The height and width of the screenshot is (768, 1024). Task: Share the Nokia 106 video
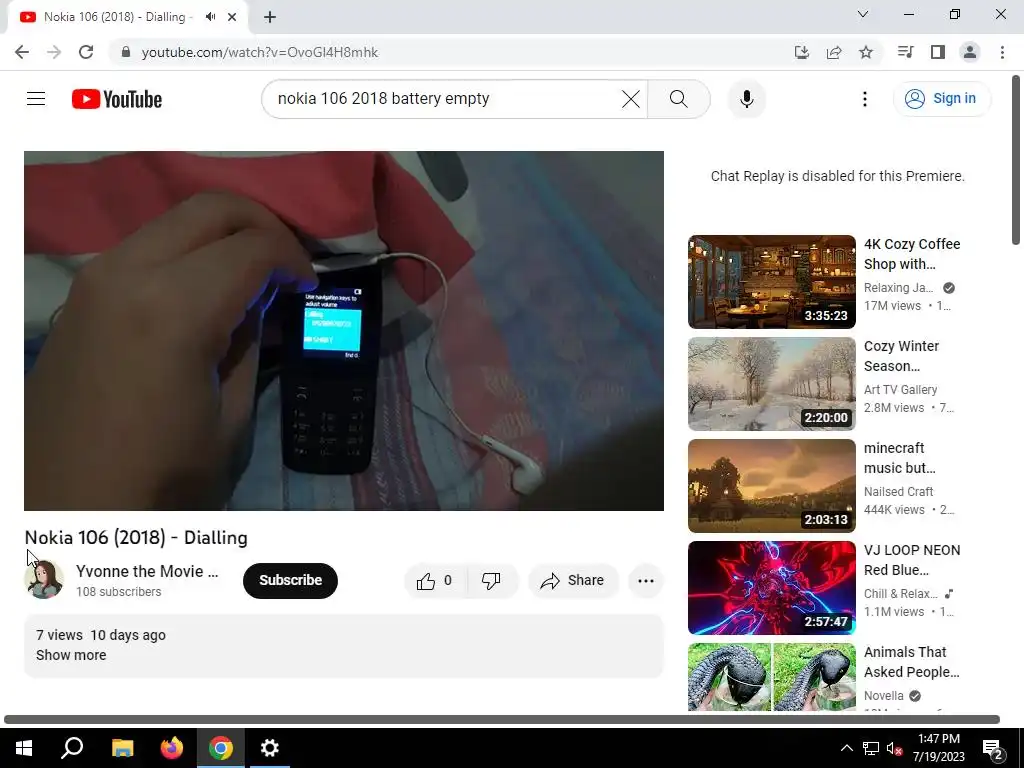pyautogui.click(x=572, y=581)
